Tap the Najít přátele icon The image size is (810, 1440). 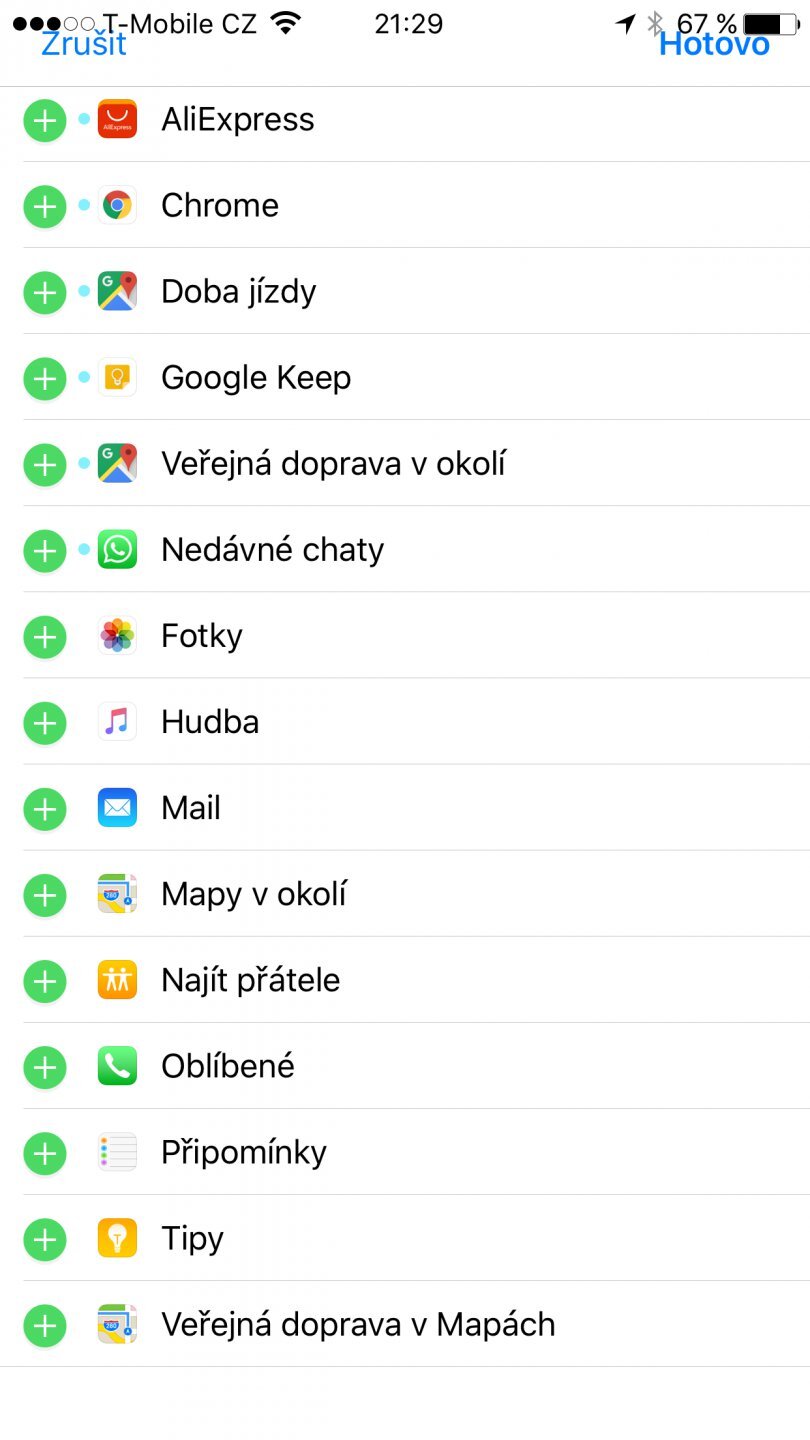pyautogui.click(x=117, y=980)
